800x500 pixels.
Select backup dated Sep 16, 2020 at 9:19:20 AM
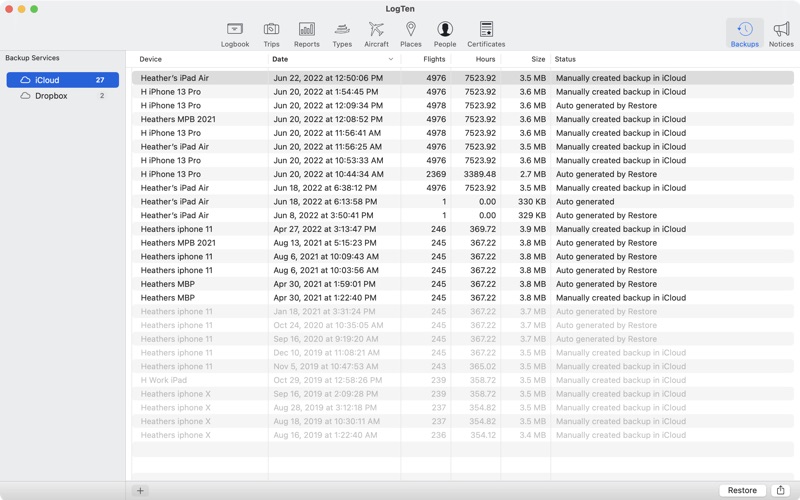tap(463, 339)
